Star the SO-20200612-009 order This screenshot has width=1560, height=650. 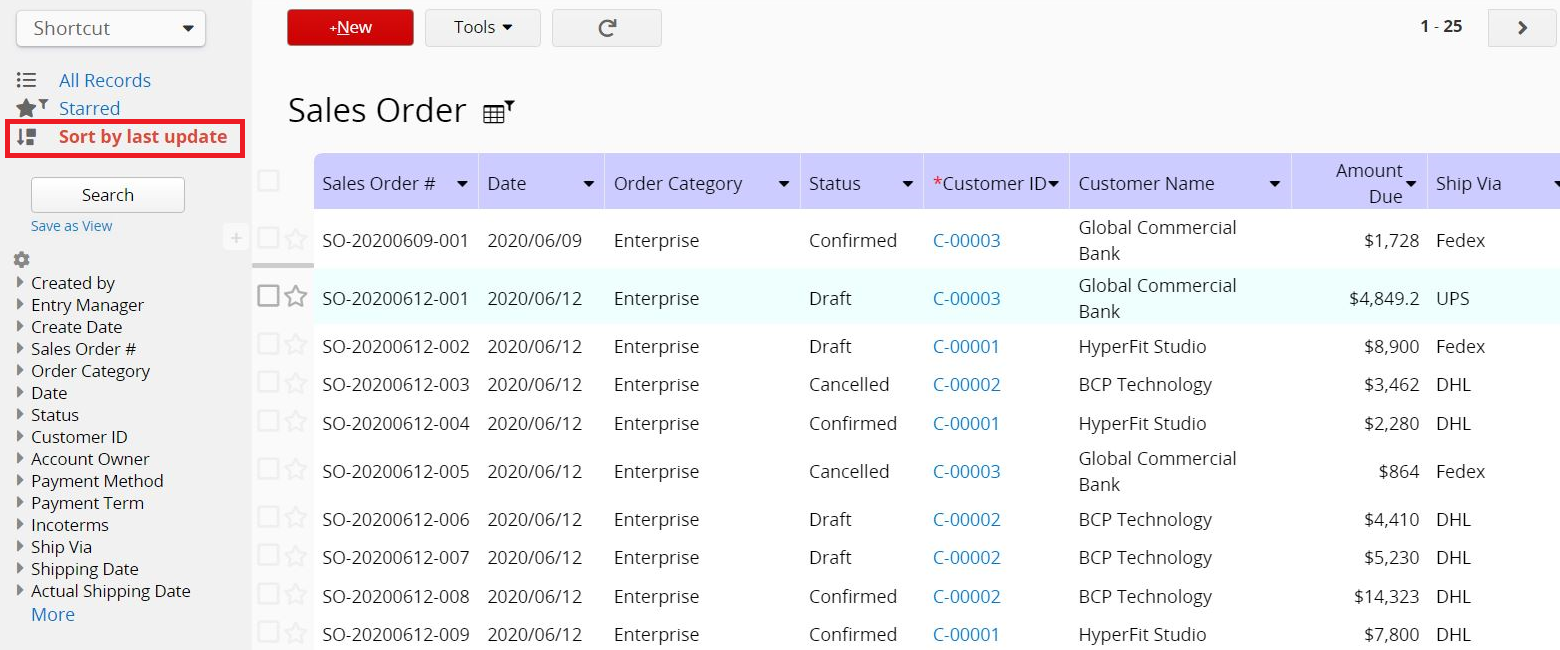(295, 633)
